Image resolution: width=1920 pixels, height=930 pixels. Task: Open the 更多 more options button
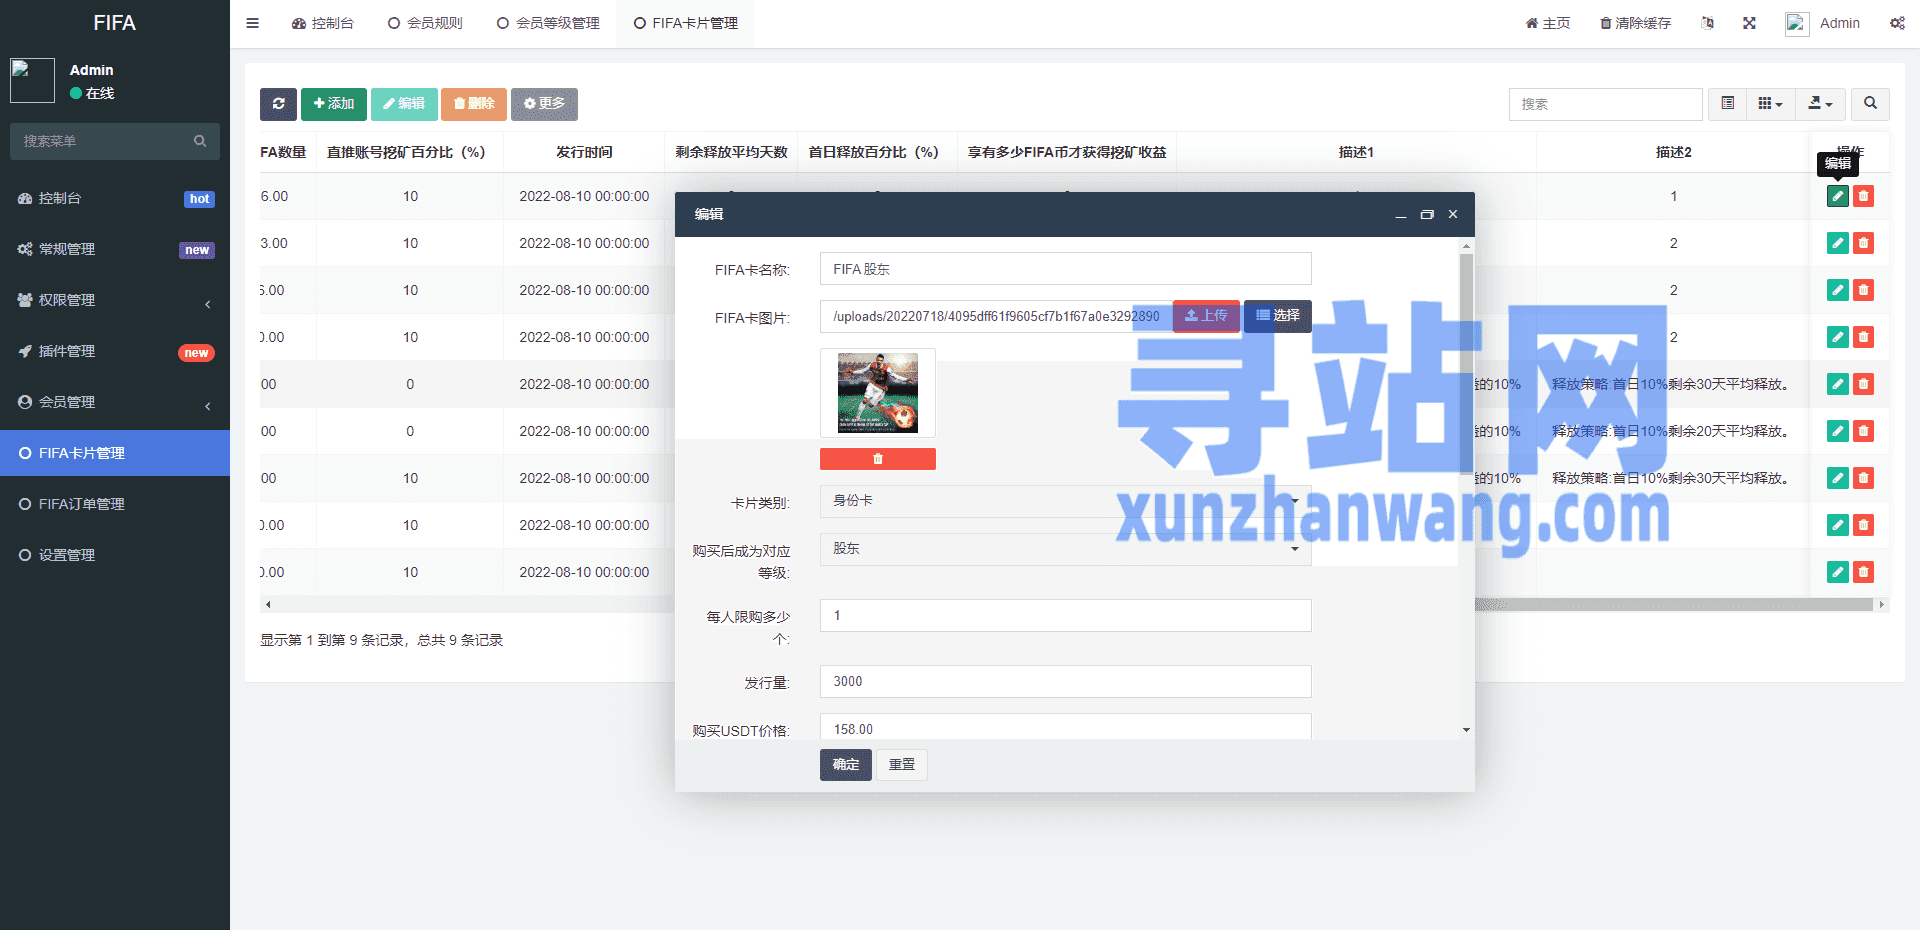[x=544, y=104]
